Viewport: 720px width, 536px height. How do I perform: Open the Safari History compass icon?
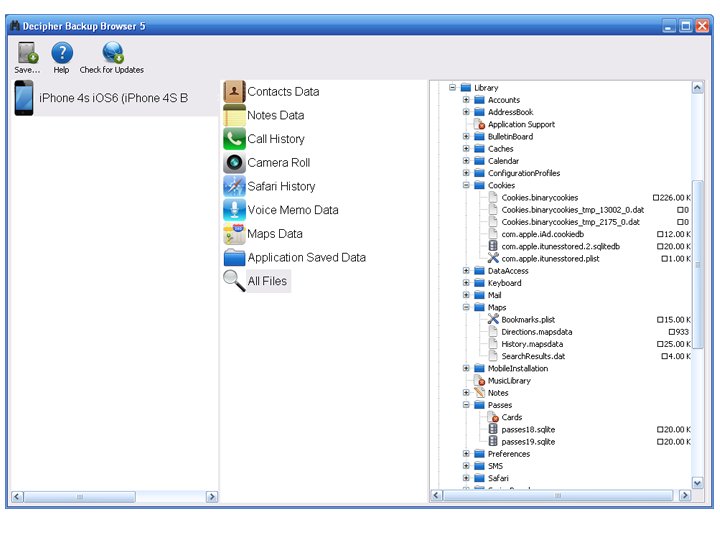[x=234, y=187]
